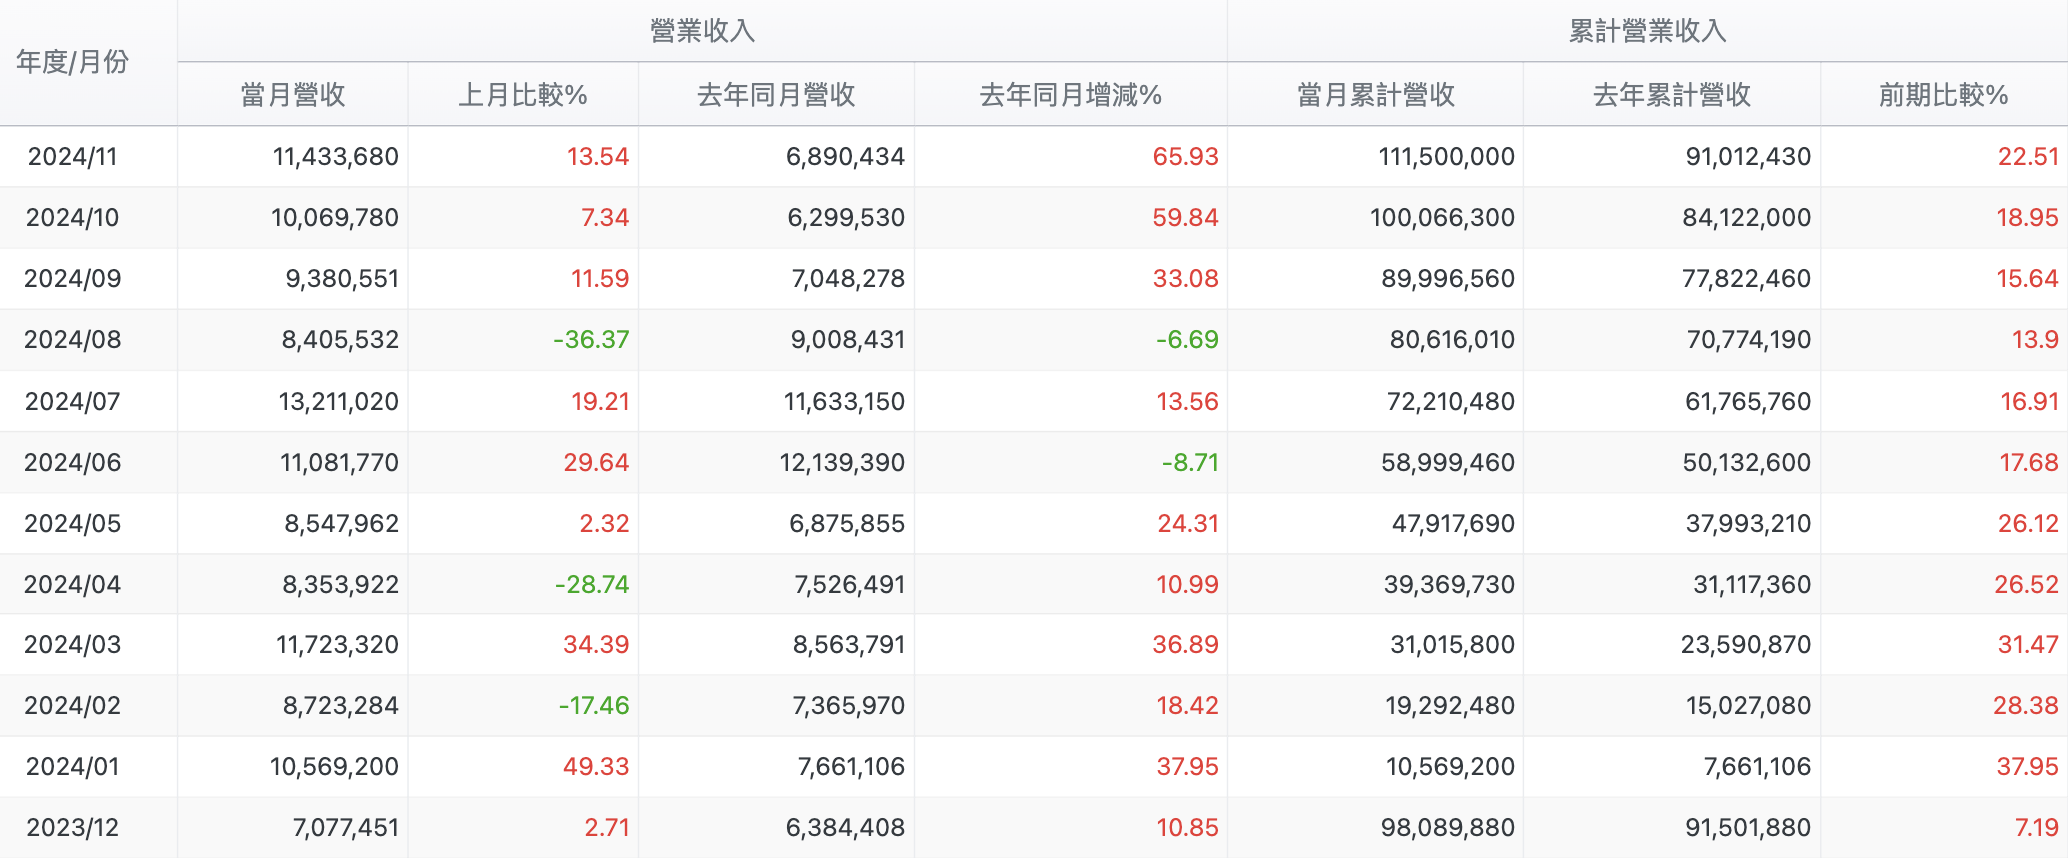Click monthly revenue 10,069,780
Screen dimensions: 2068x858
click(x=335, y=218)
